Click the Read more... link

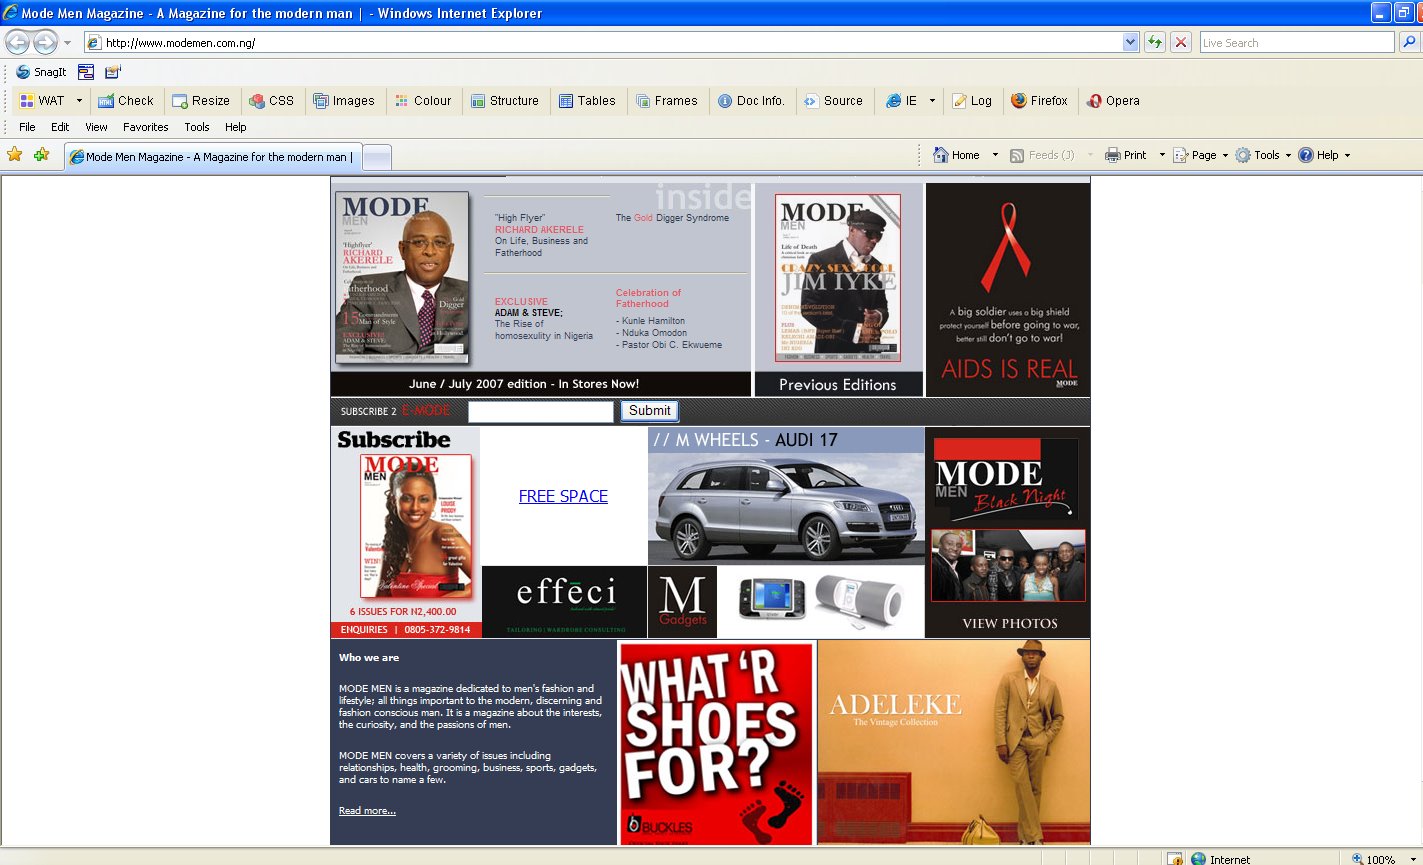tap(367, 810)
